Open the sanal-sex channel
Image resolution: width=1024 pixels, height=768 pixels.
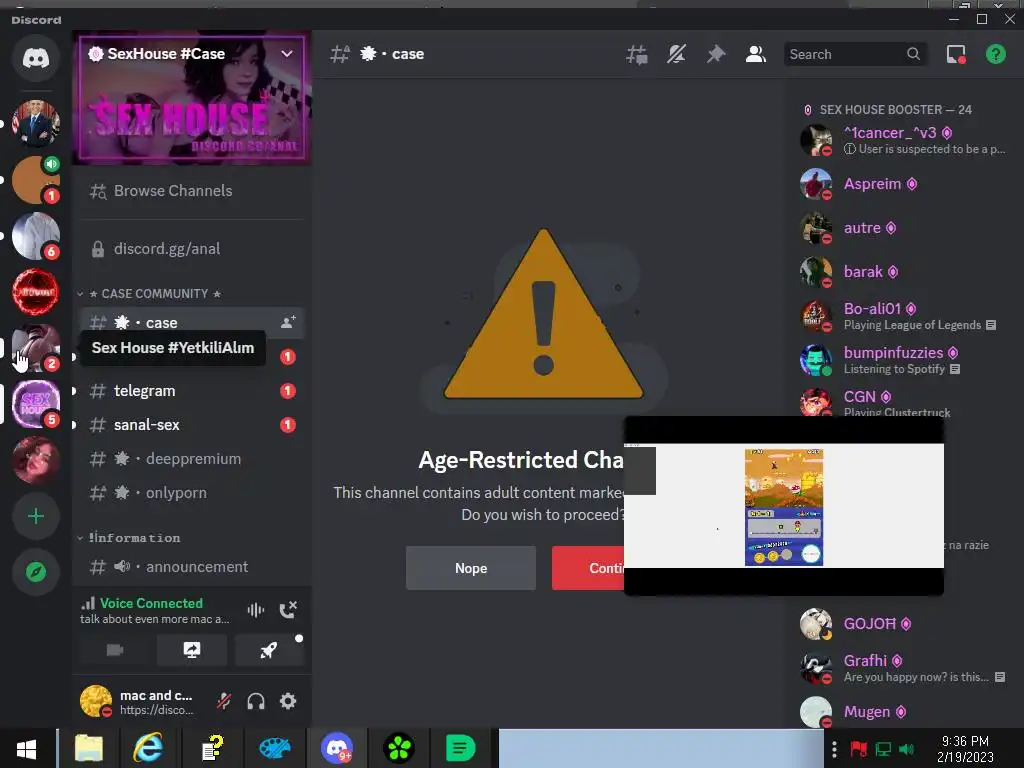tap(191, 424)
